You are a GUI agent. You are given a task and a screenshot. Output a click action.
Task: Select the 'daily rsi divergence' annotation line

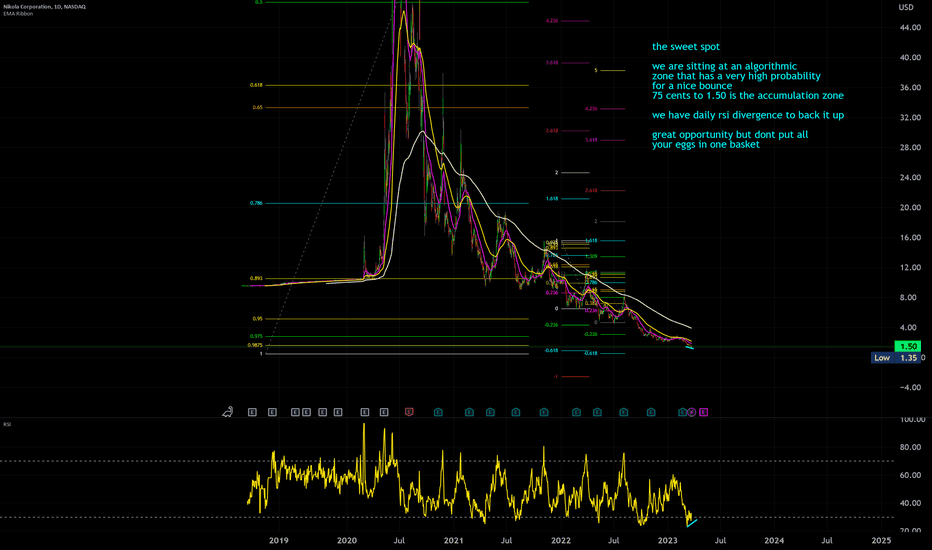pyautogui.click(x=748, y=115)
